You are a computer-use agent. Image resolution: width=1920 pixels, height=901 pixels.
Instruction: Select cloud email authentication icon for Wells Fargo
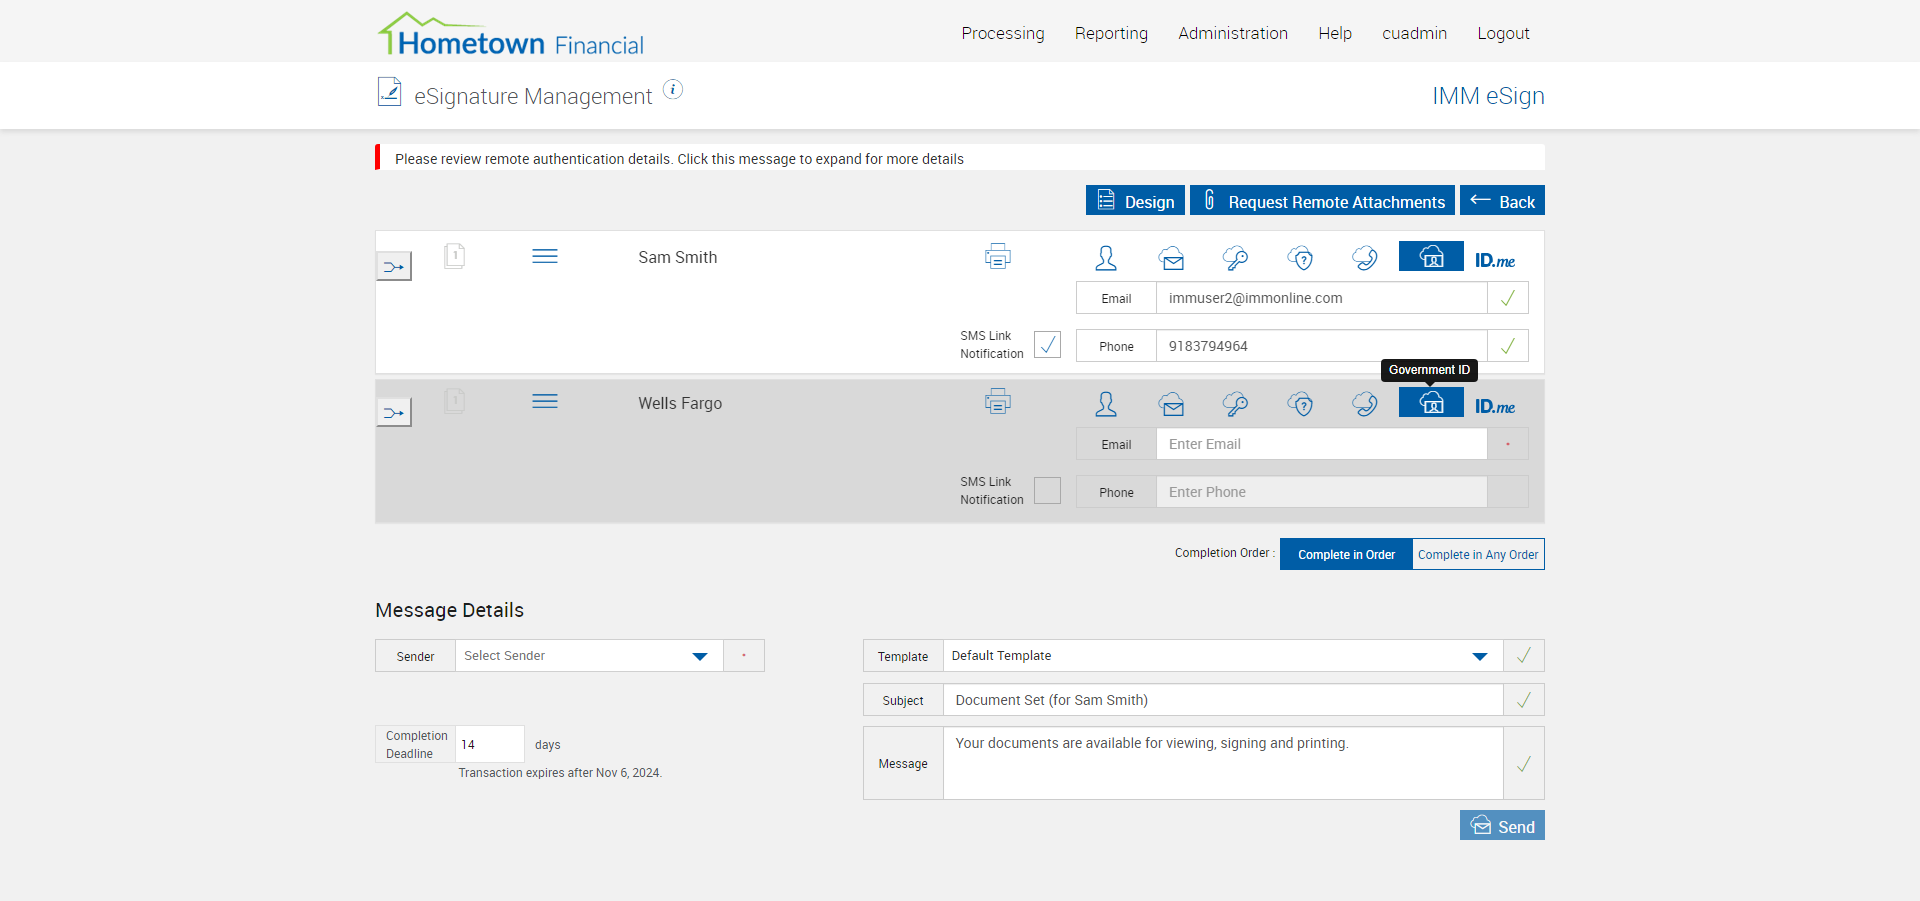[x=1172, y=404]
